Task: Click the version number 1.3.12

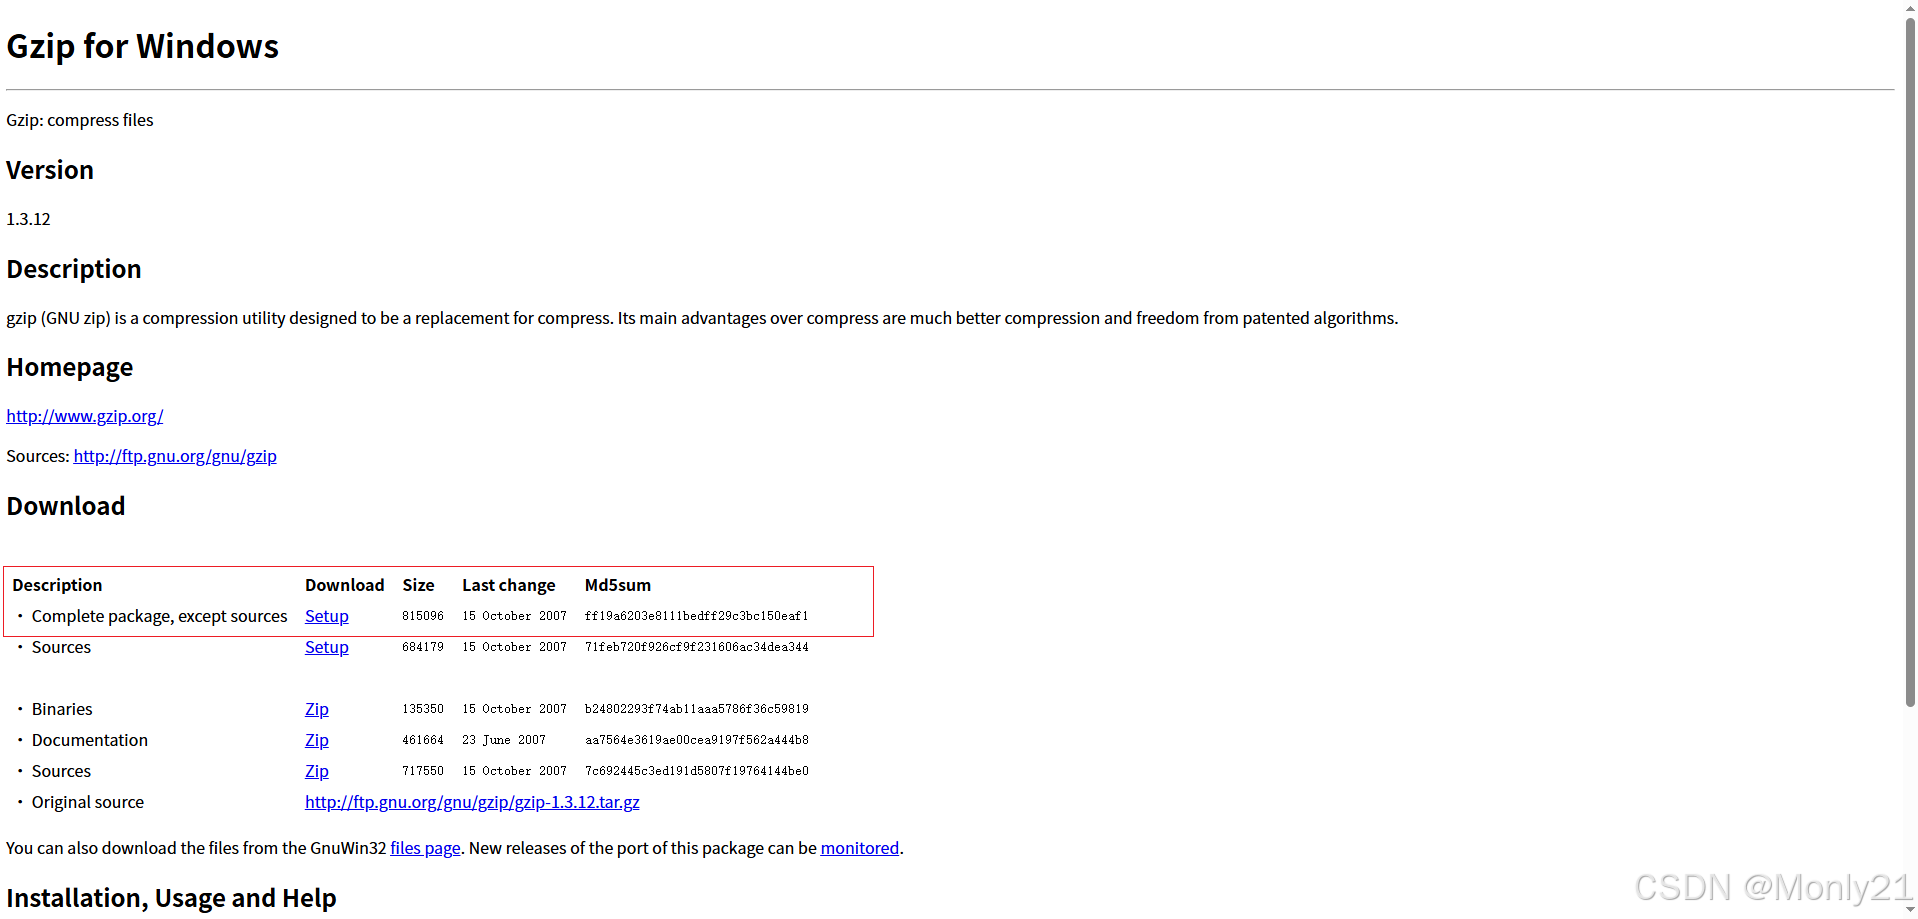Action: click(x=28, y=219)
